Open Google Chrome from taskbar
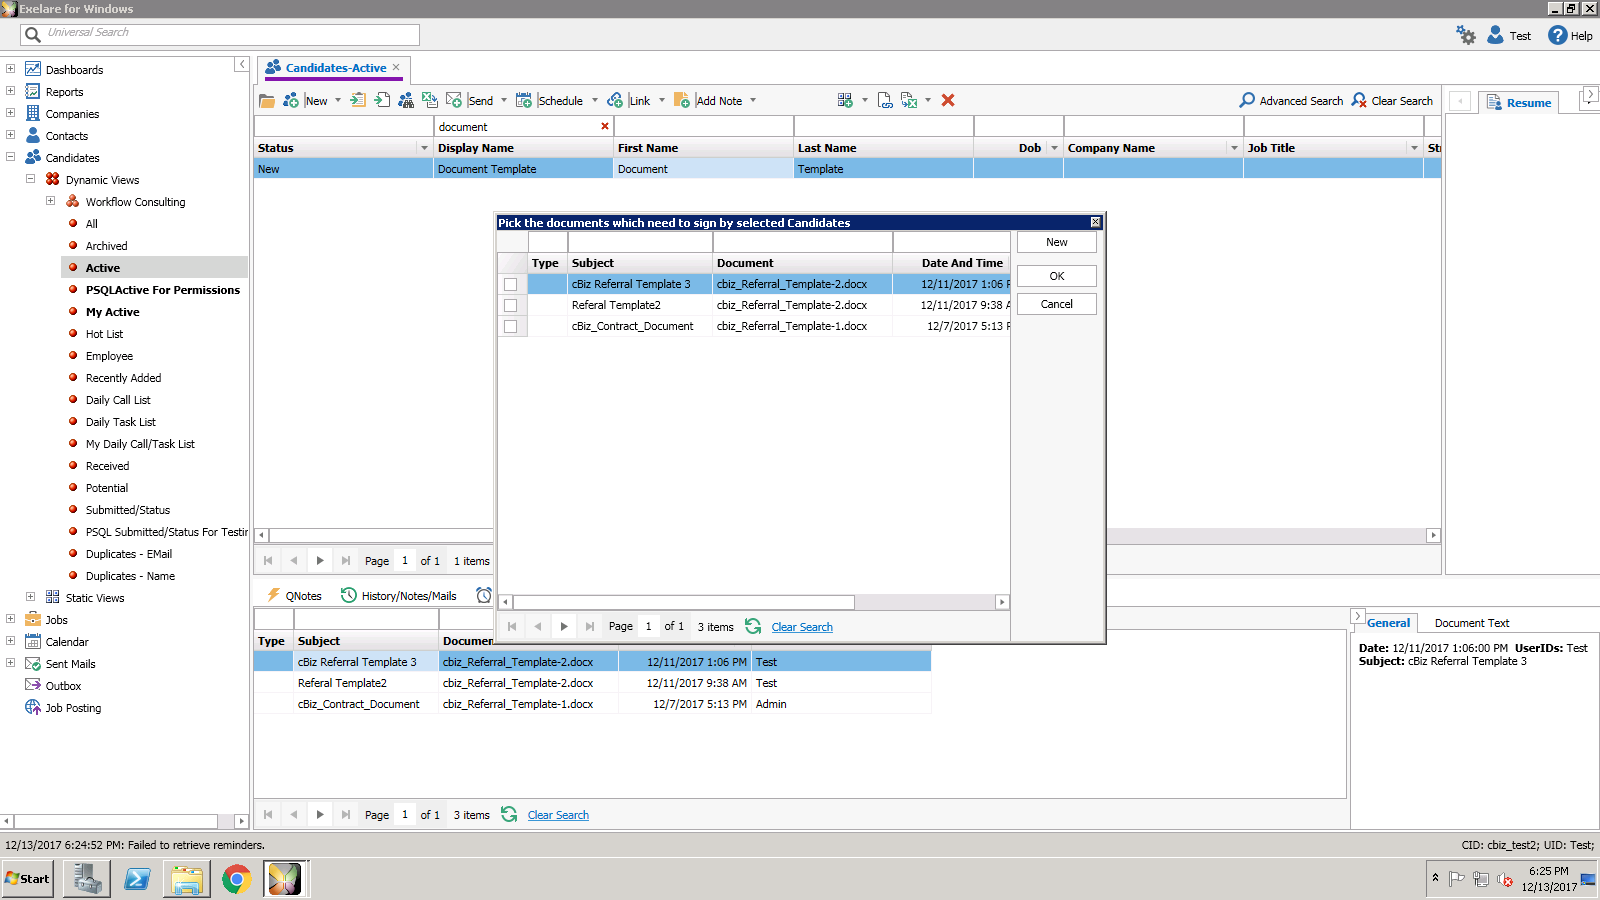The image size is (1600, 900). click(x=236, y=879)
